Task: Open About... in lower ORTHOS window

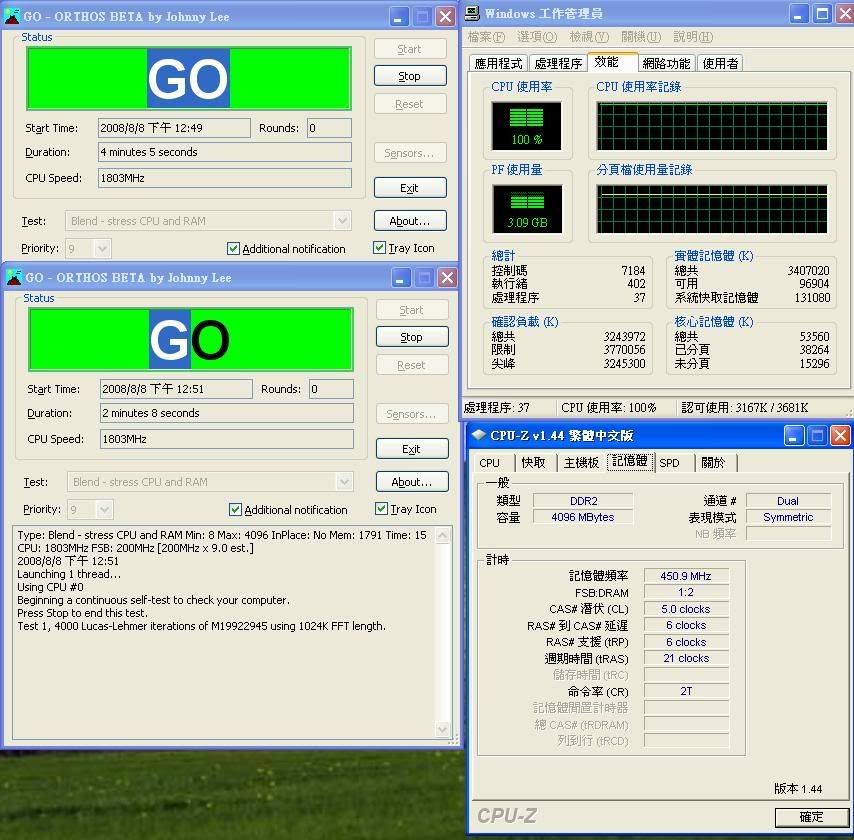Action: click(412, 482)
